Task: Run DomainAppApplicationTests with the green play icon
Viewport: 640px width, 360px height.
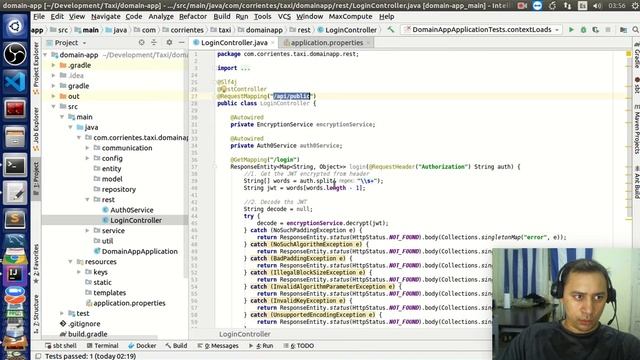Action: (571, 30)
